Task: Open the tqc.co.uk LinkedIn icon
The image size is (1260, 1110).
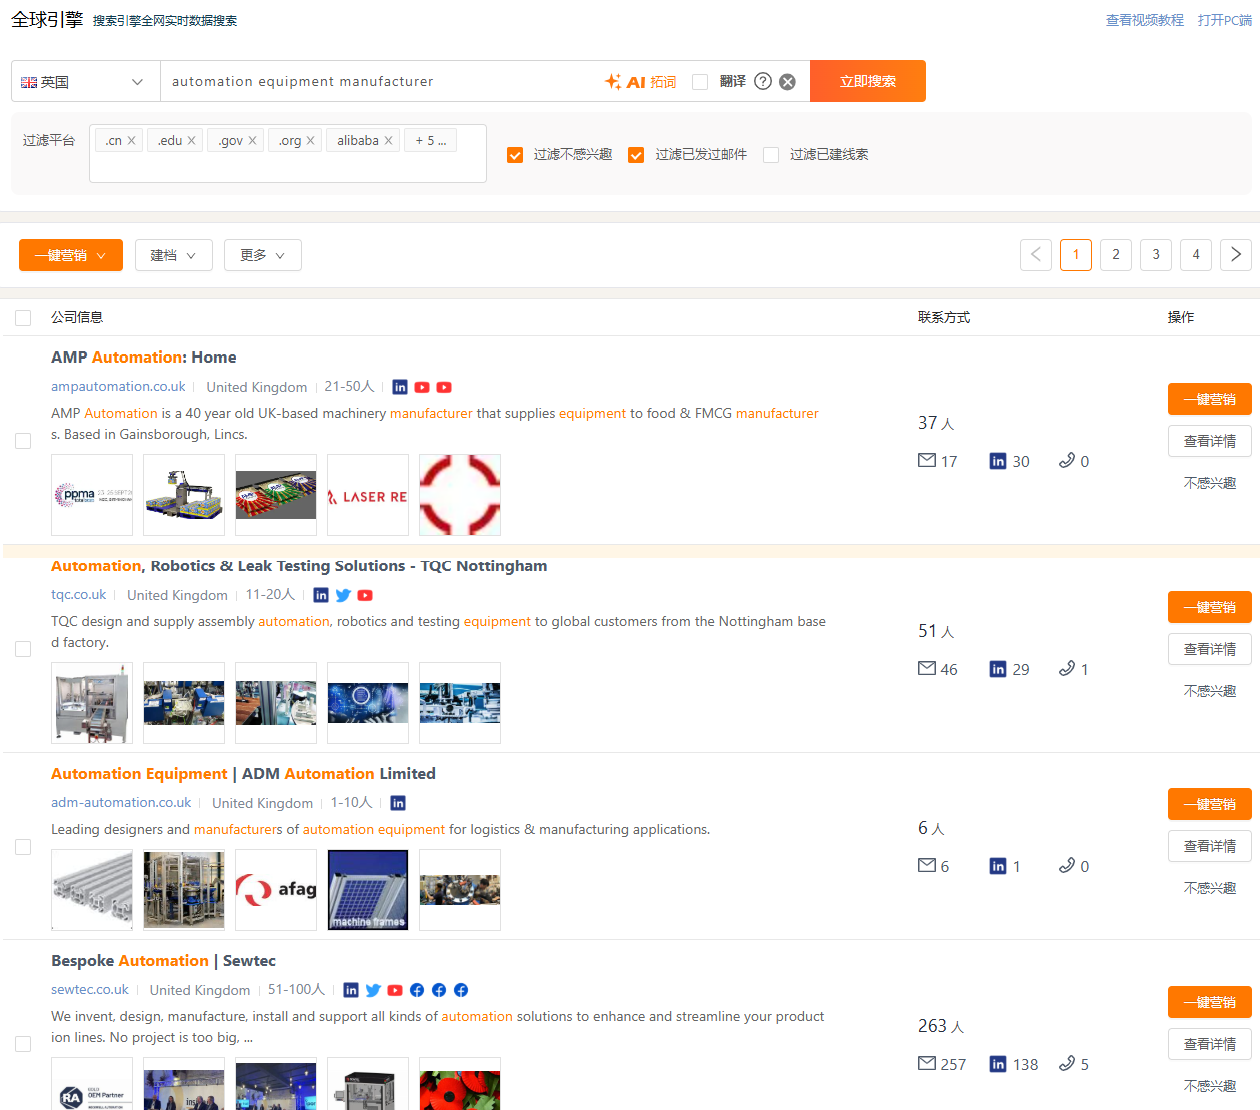Action: pos(321,595)
